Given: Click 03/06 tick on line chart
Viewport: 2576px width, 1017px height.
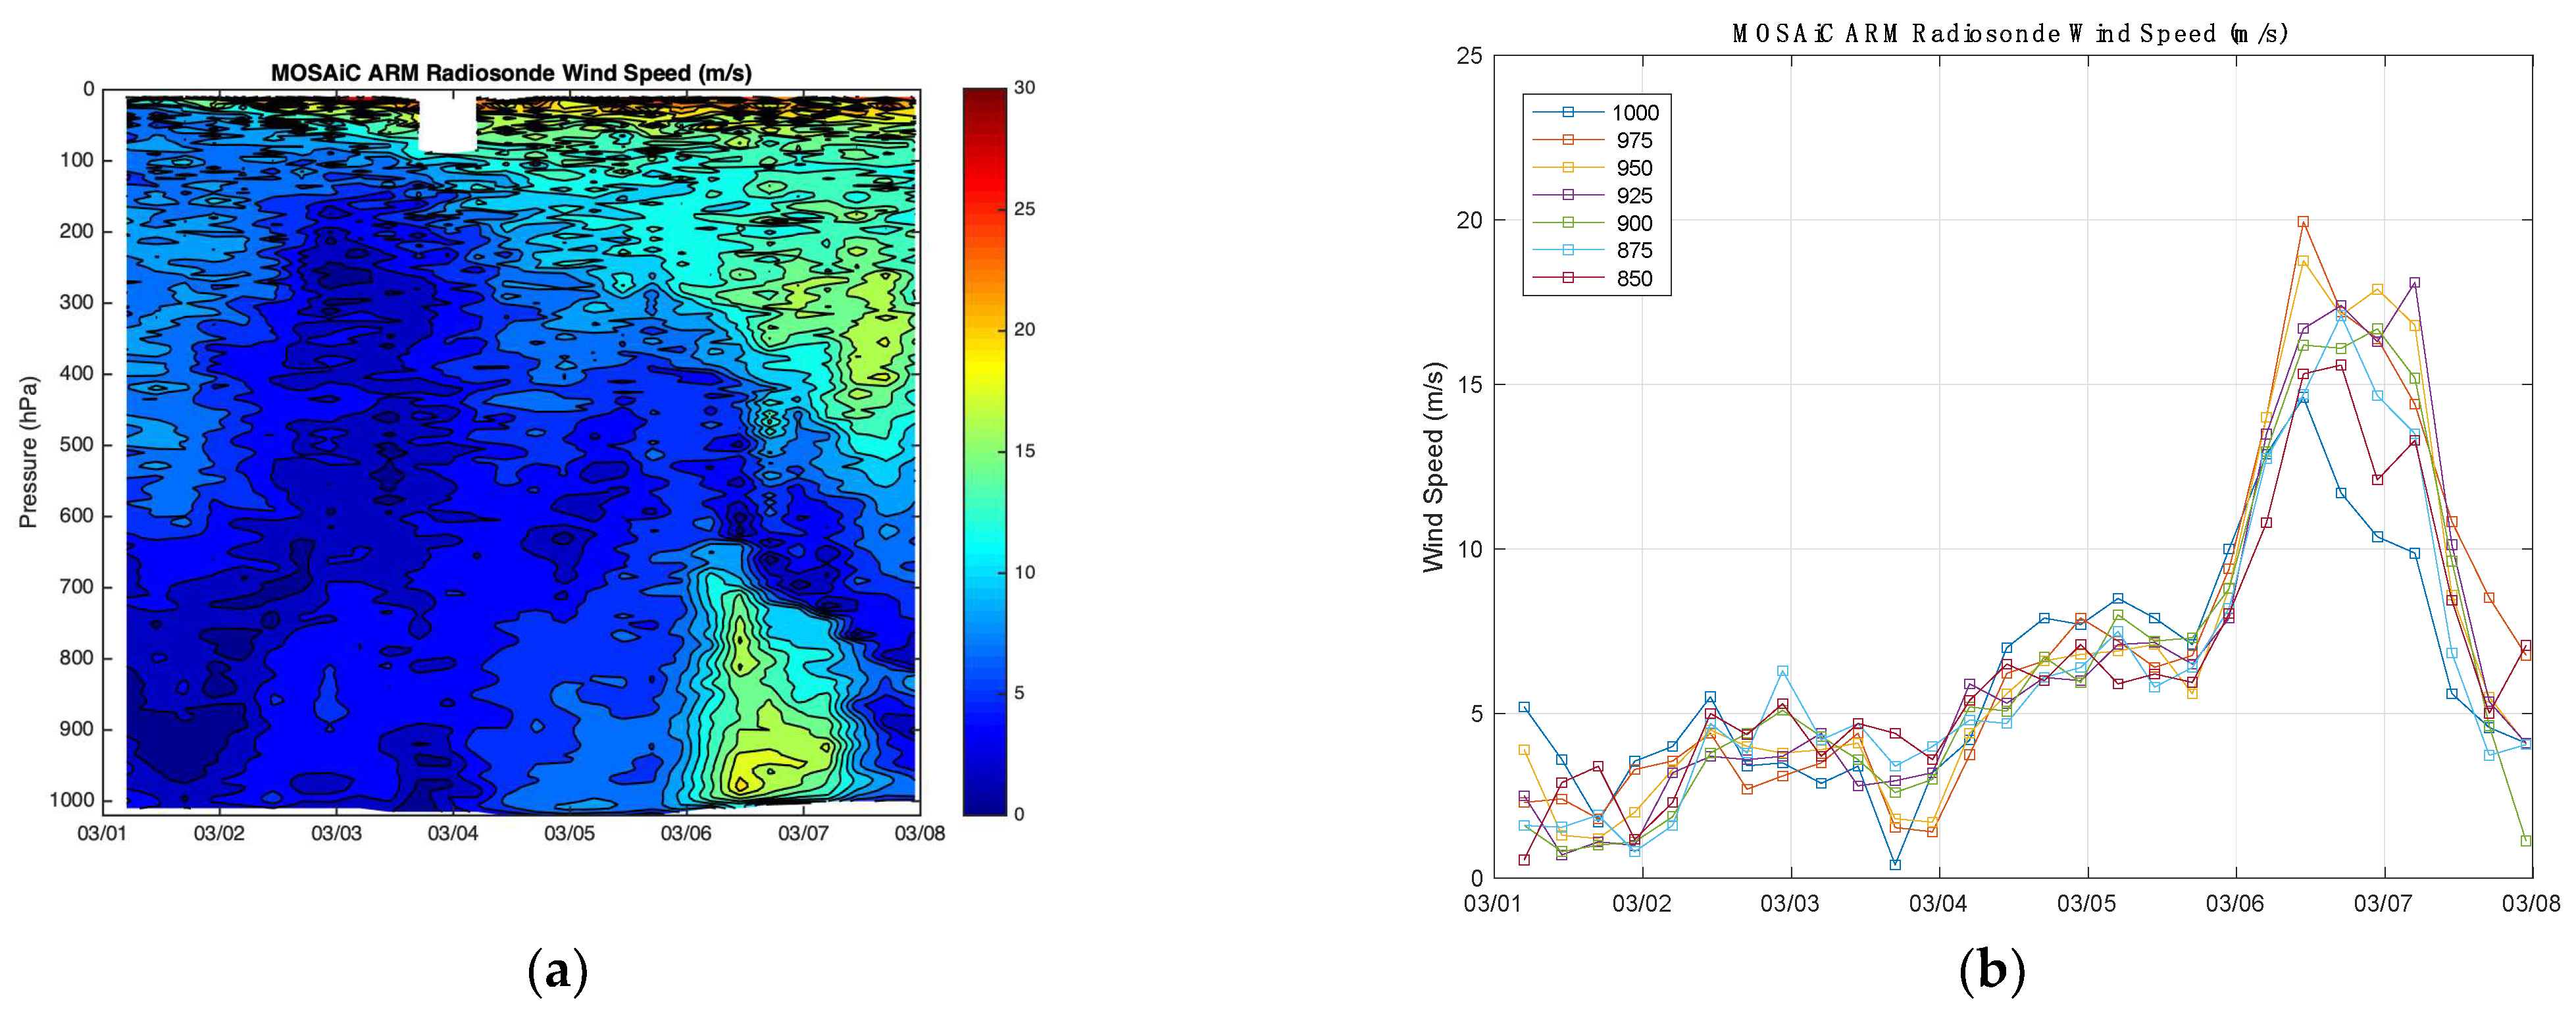Looking at the screenshot, I should 2235,904.
